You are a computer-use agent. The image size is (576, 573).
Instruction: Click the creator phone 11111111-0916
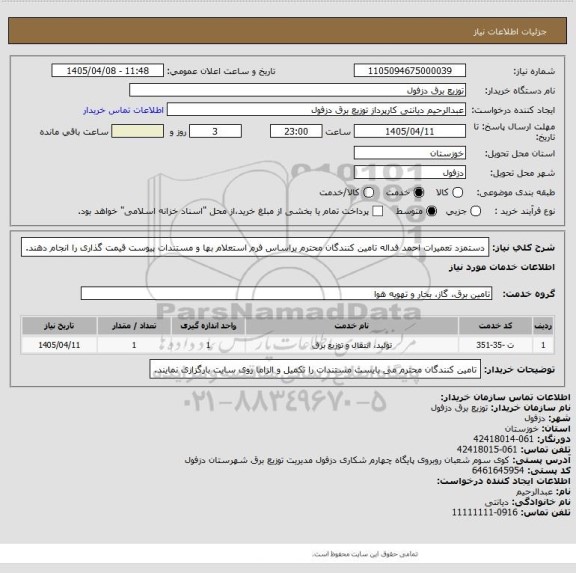point(485,512)
